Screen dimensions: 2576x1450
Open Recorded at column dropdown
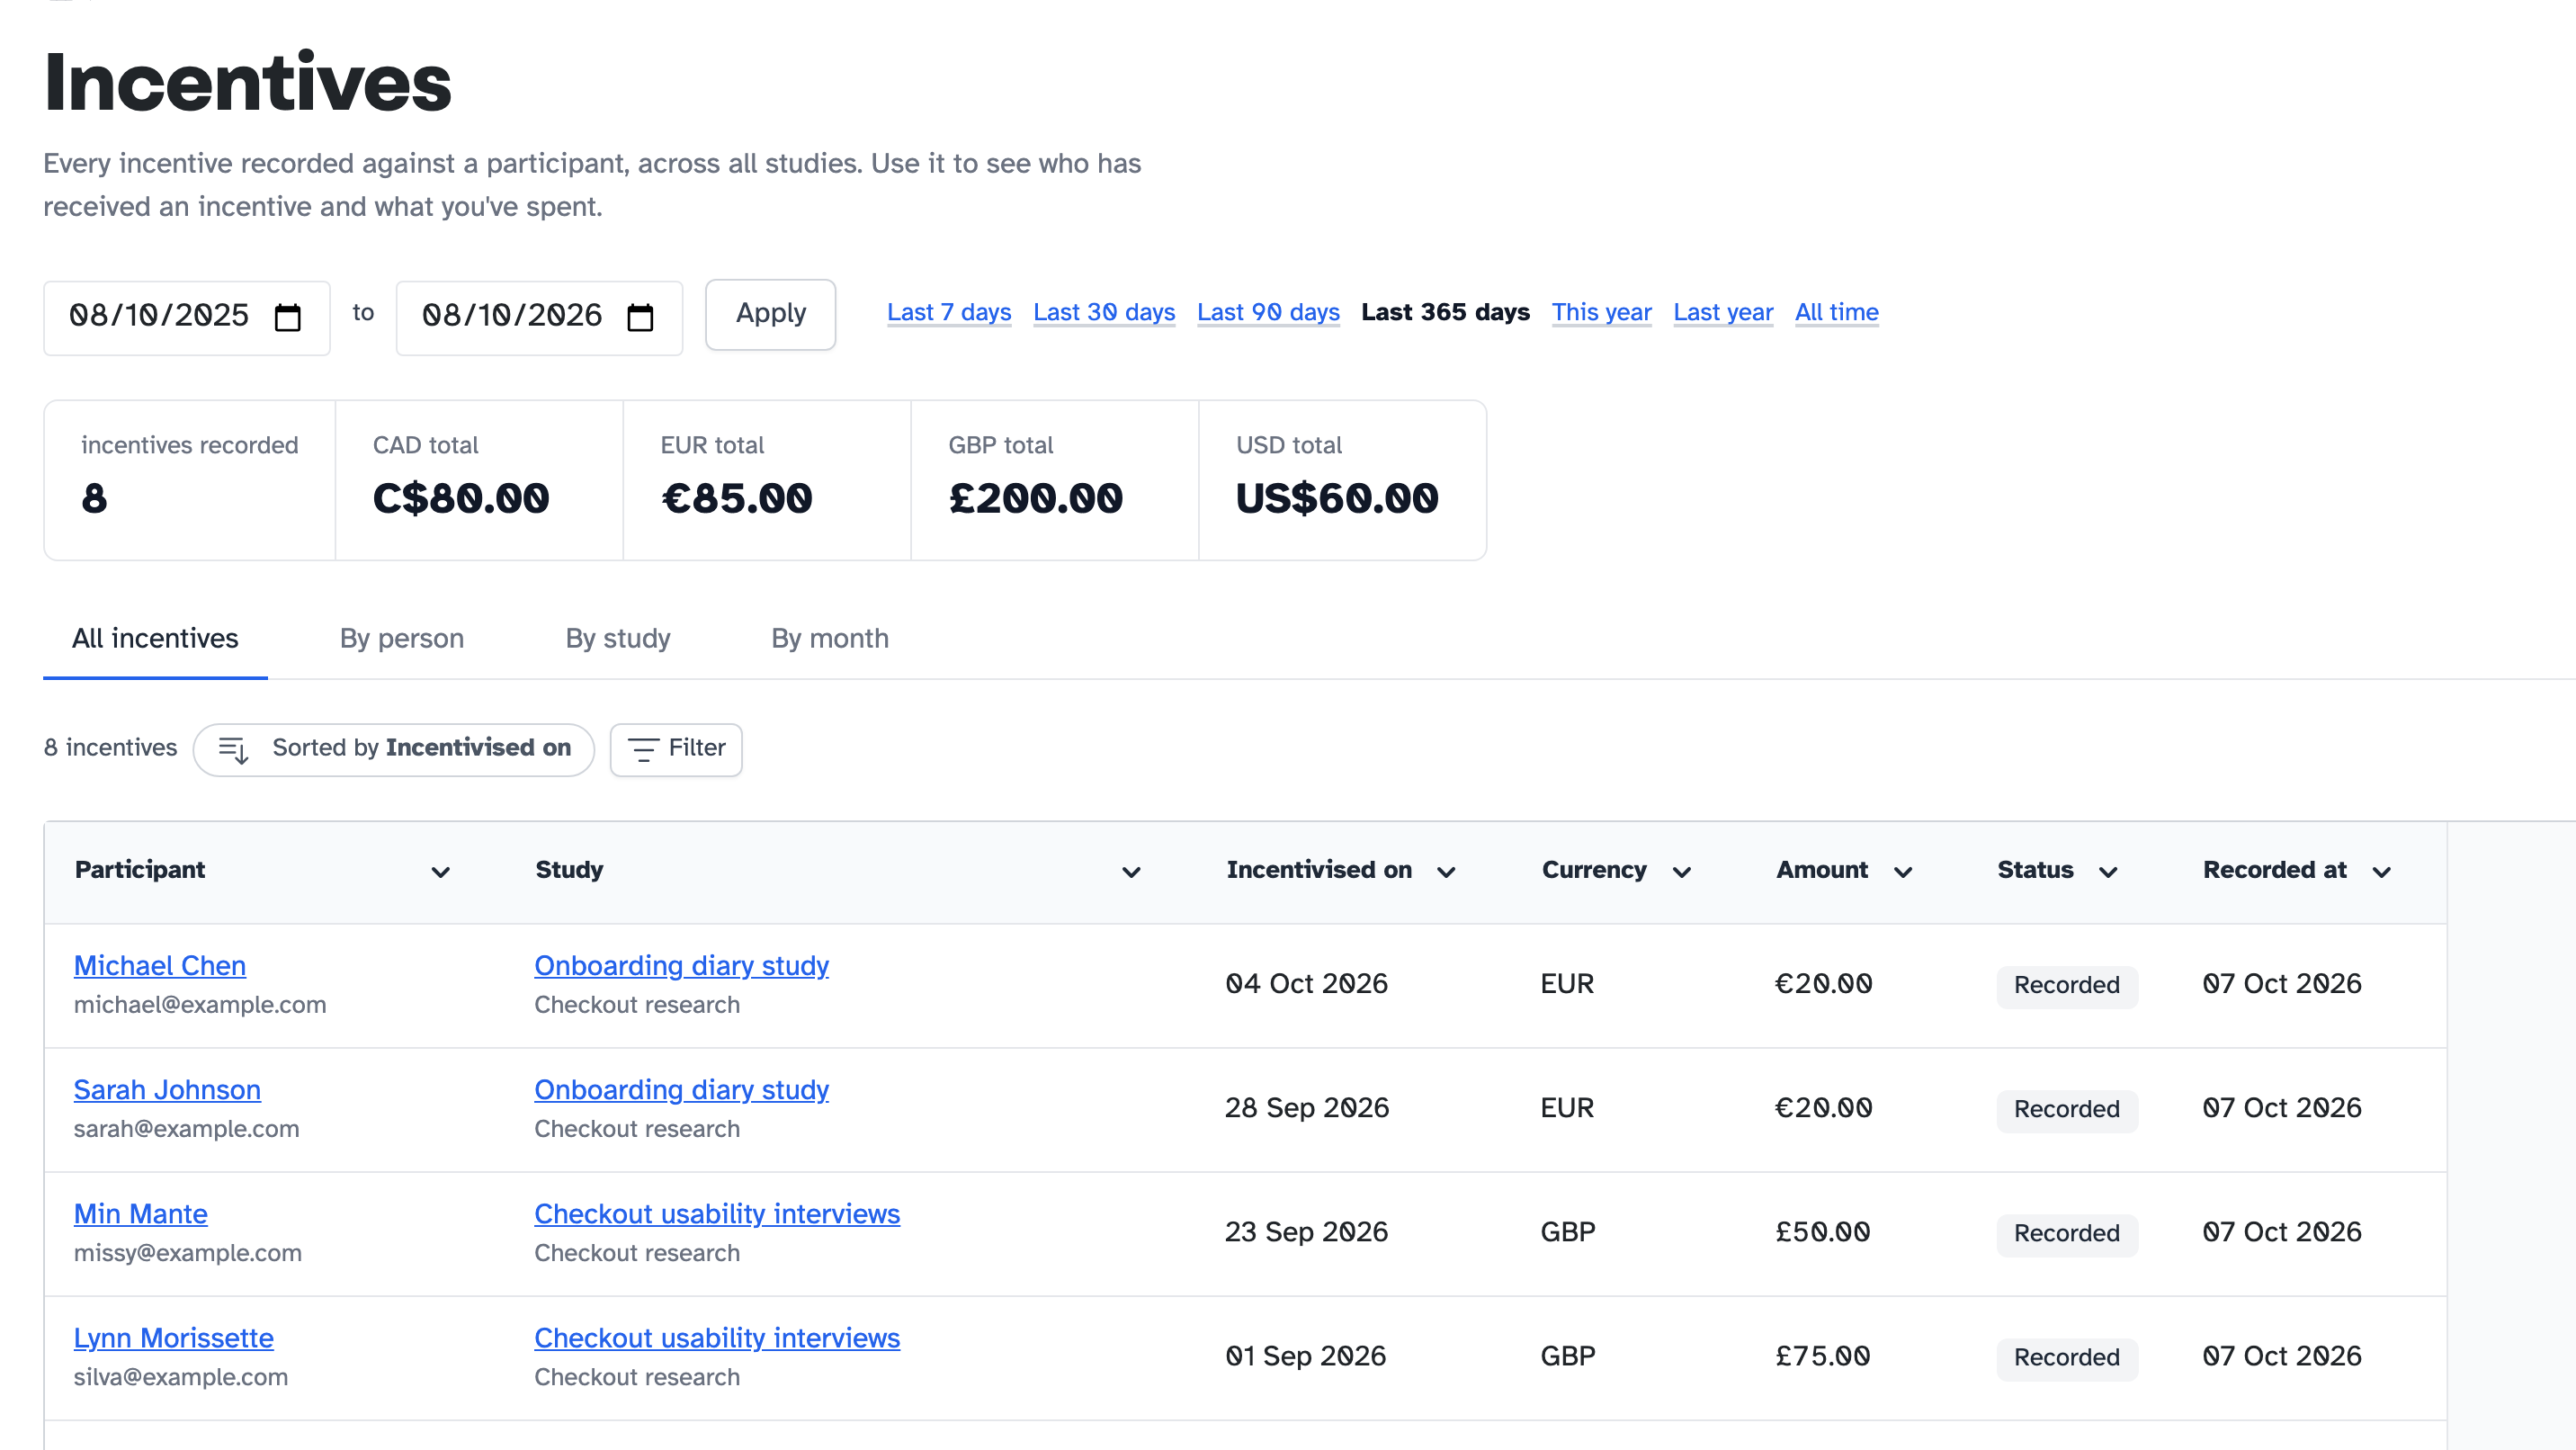tap(2382, 872)
